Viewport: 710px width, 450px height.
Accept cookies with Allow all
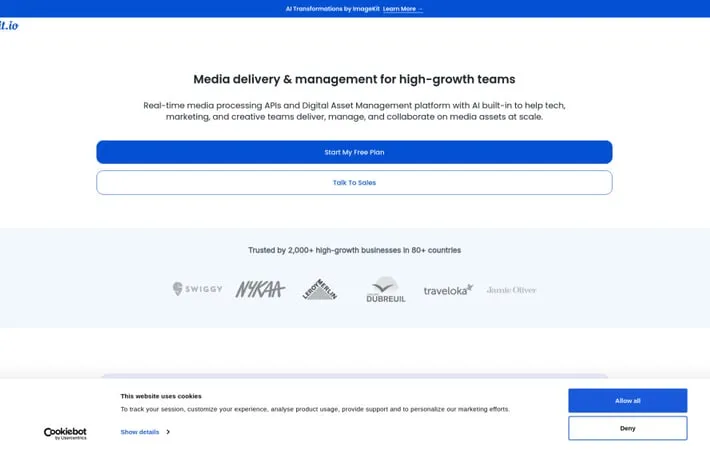[x=627, y=401]
